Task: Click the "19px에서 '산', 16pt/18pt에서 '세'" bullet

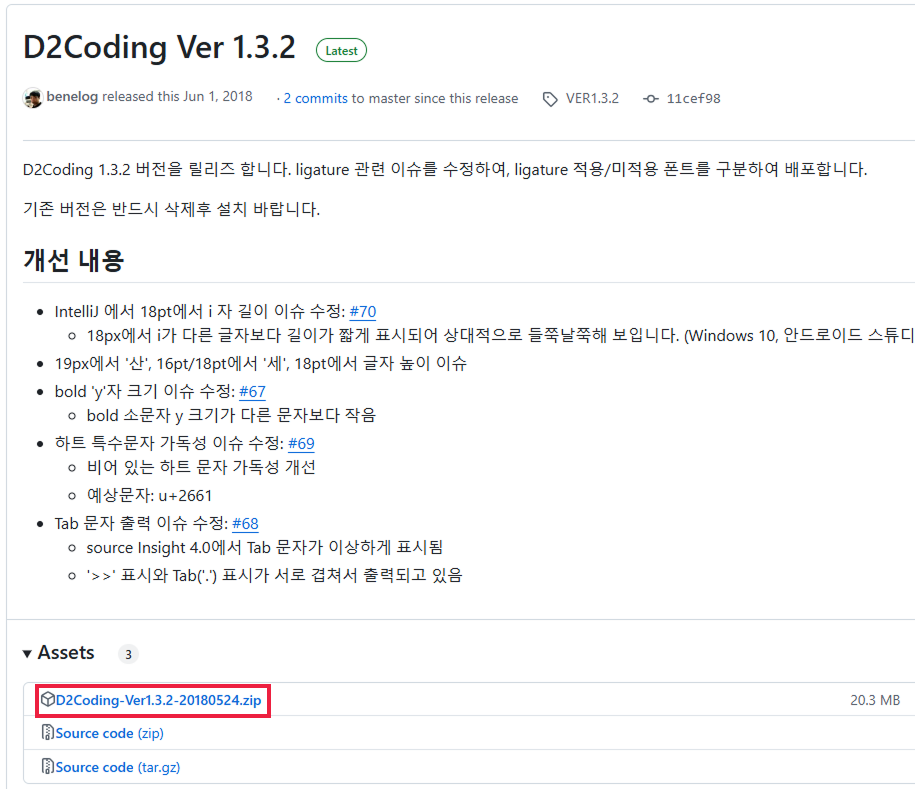Action: pyautogui.click(x=260, y=363)
